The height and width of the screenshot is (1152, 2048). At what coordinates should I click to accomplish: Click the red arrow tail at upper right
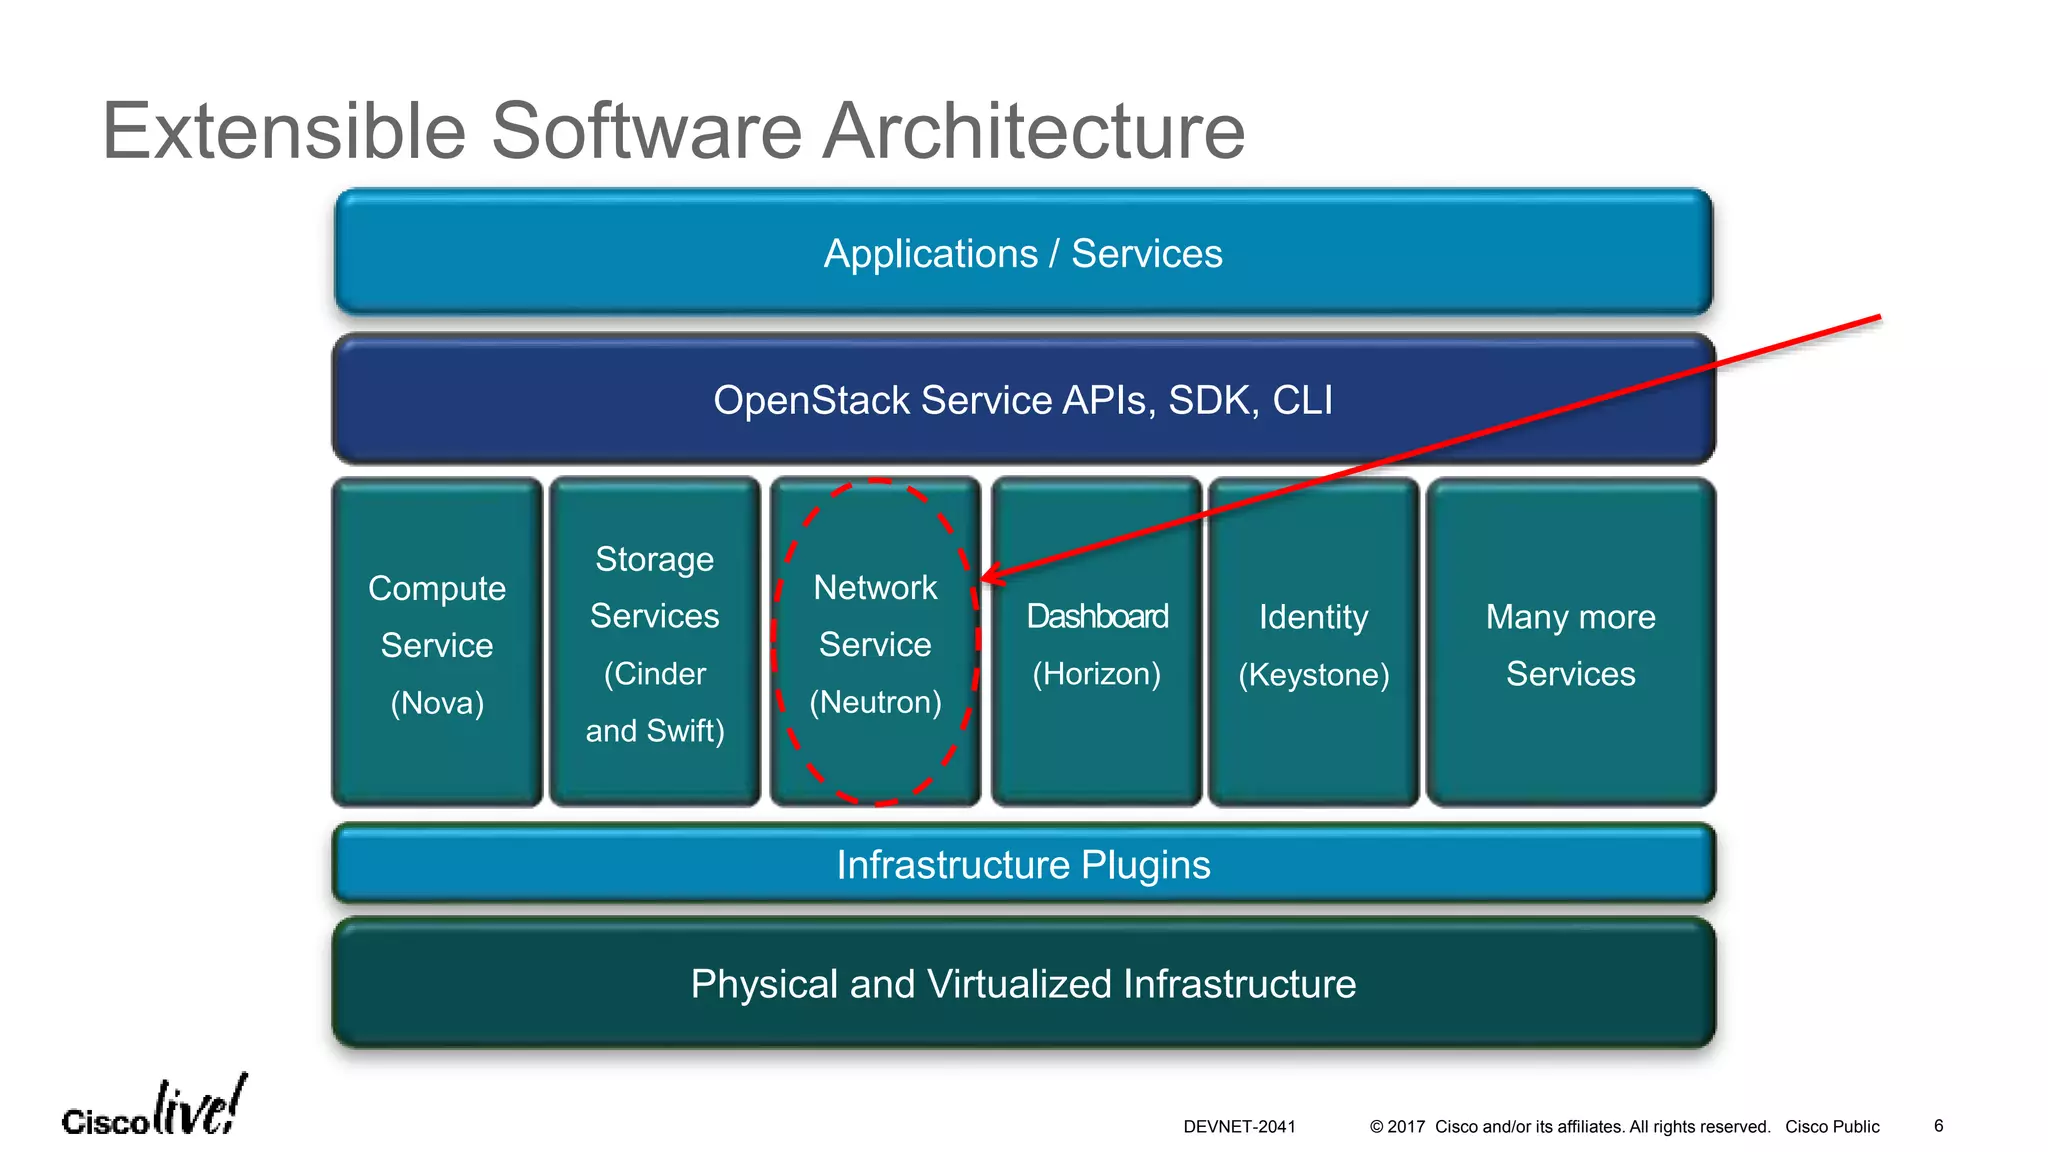click(1875, 319)
